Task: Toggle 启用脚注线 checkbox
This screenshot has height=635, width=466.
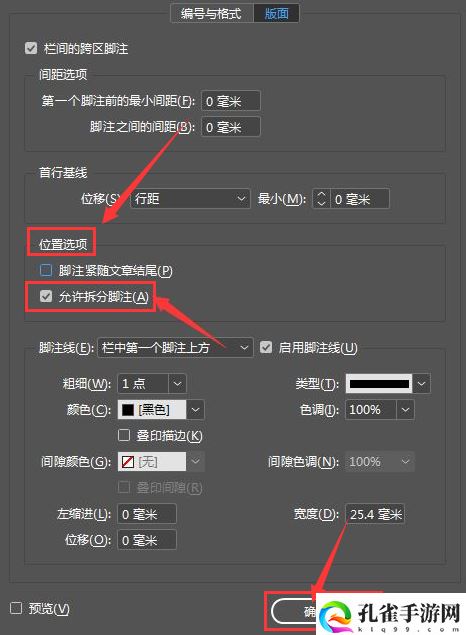Action: click(266, 347)
